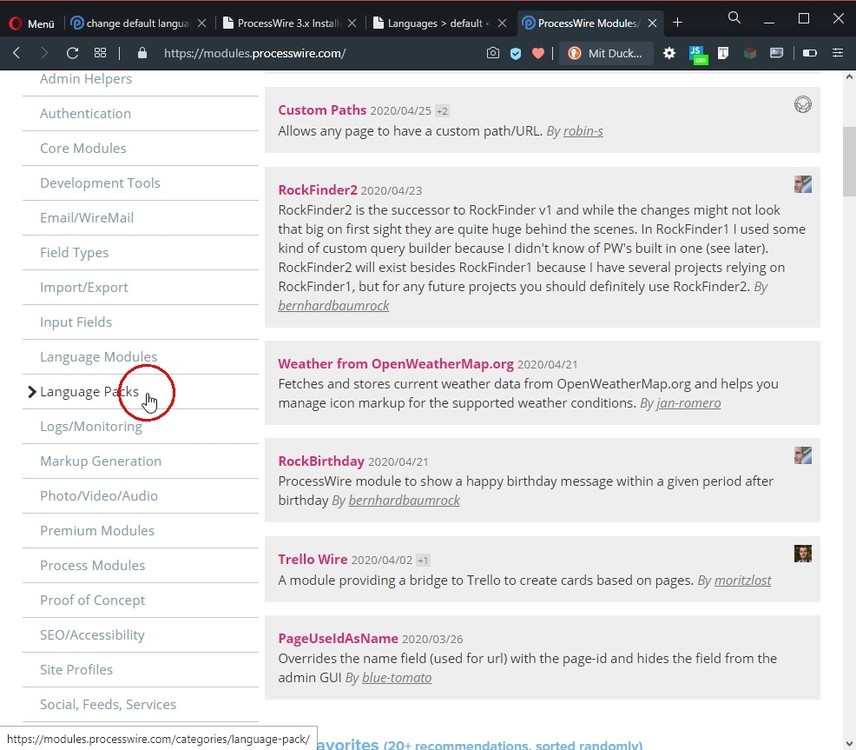Click the author link bernhardbaumrock under RockBirthday
The image size is (856, 750).
tap(404, 500)
